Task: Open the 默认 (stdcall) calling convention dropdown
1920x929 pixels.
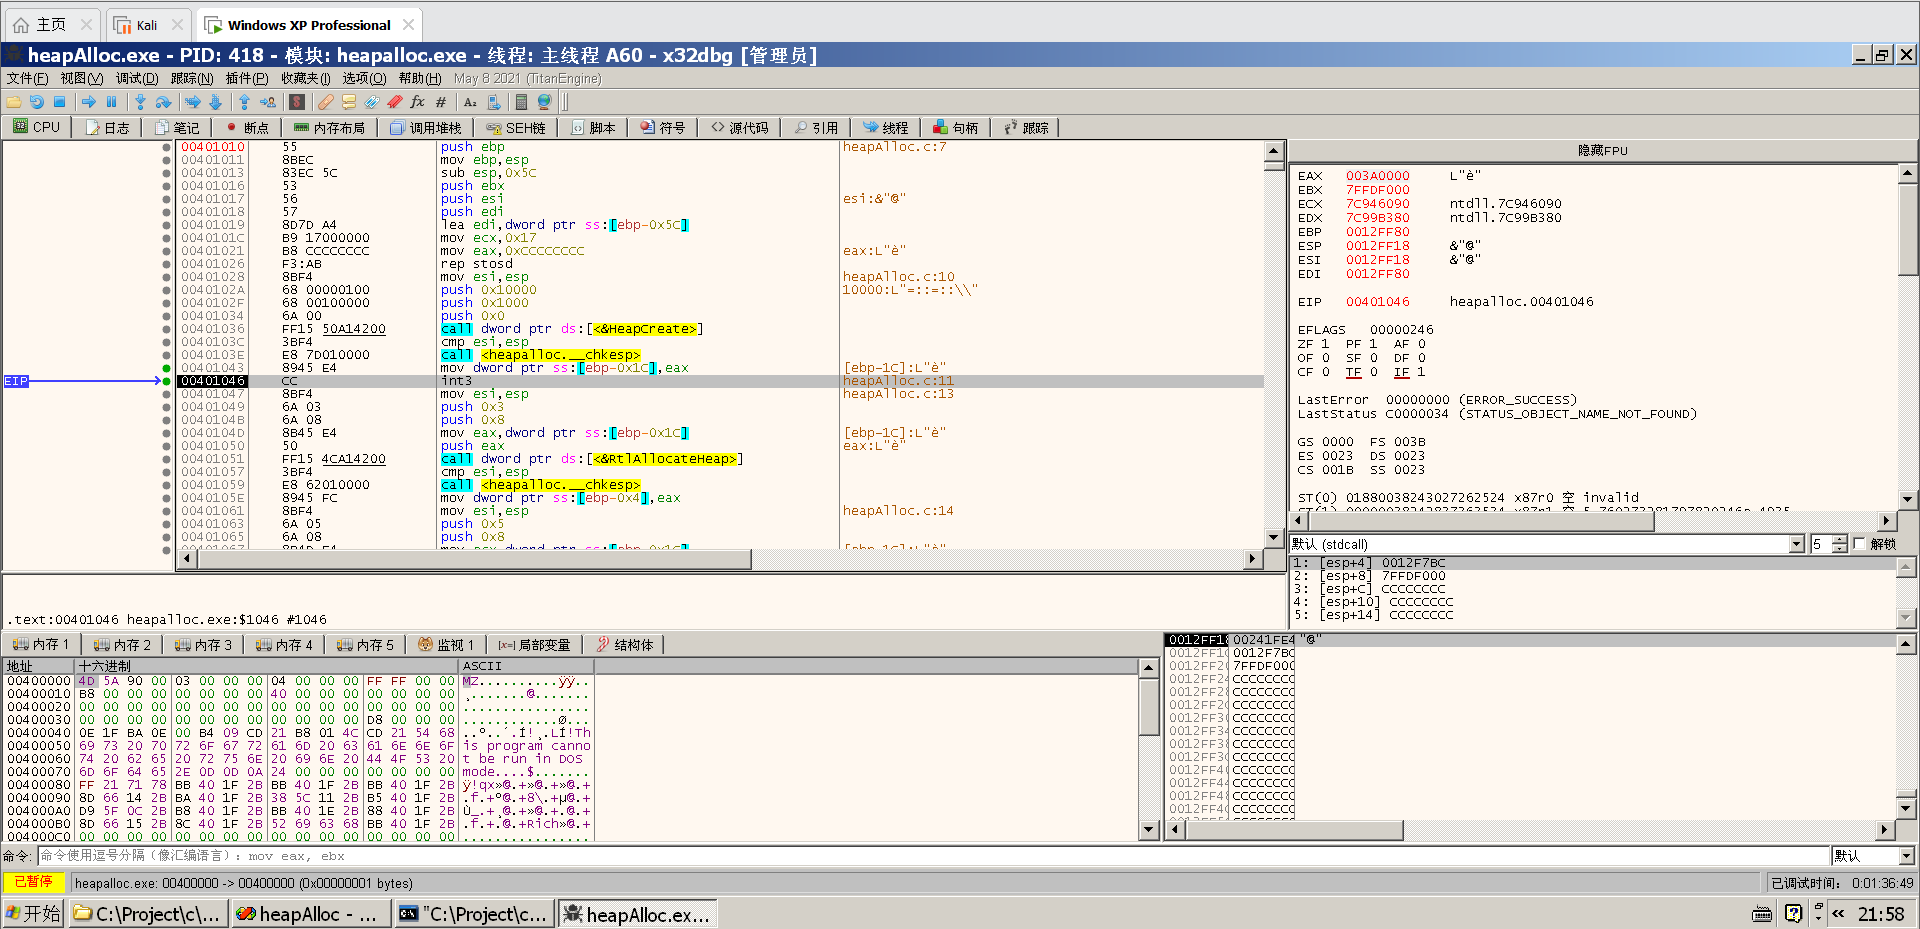Action: point(1796,544)
